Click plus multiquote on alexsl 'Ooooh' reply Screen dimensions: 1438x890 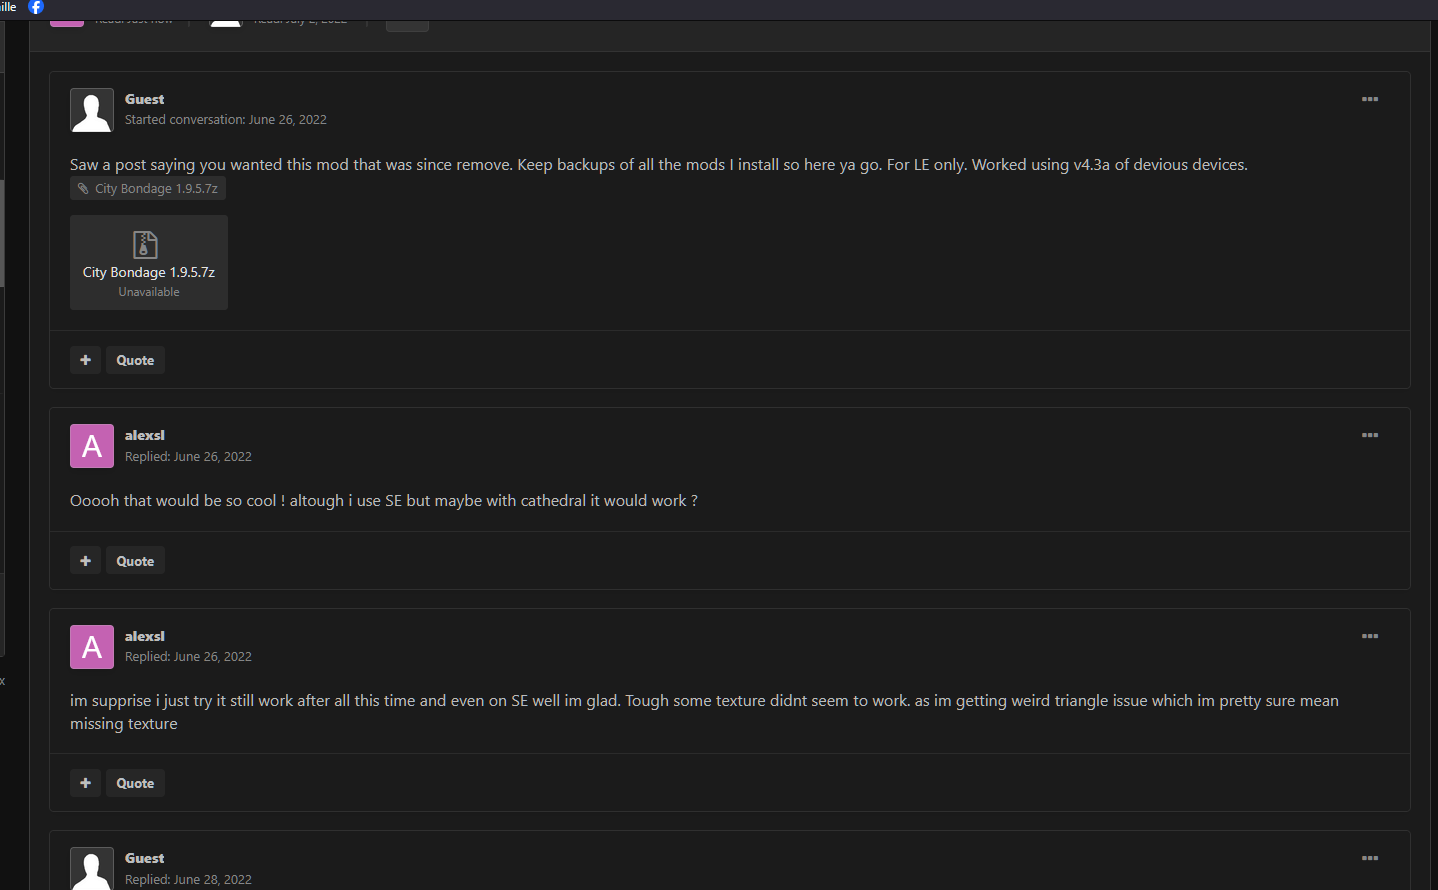click(85, 561)
